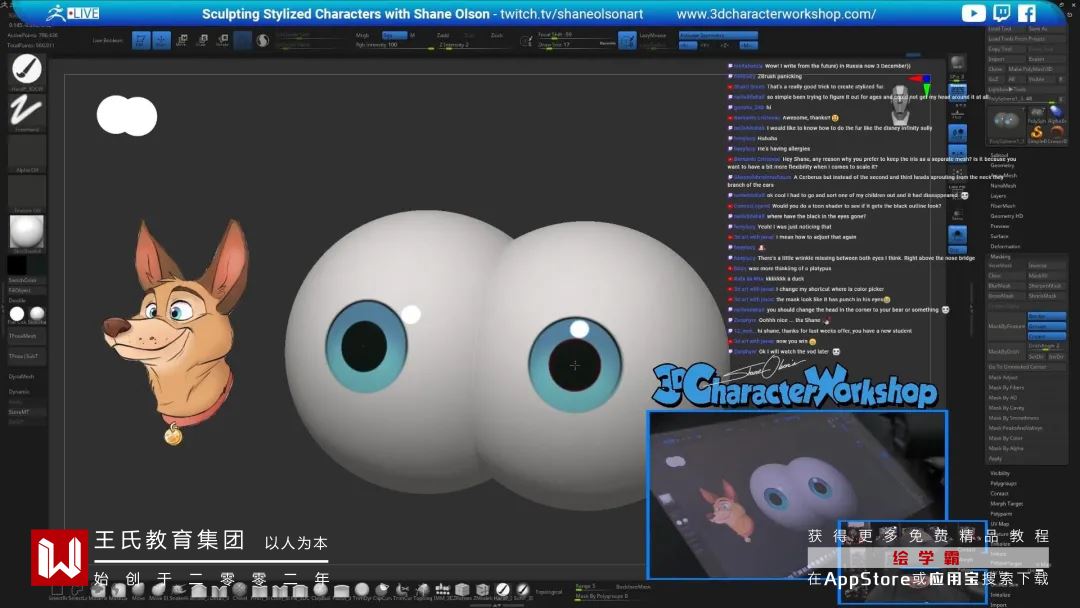This screenshot has width=1080, height=608.
Task: Open the Morph Target section
Action: tap(1006, 503)
